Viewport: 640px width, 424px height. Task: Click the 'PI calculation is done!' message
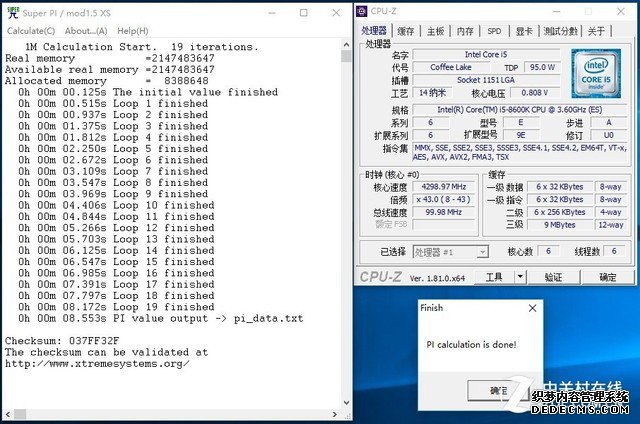471,344
